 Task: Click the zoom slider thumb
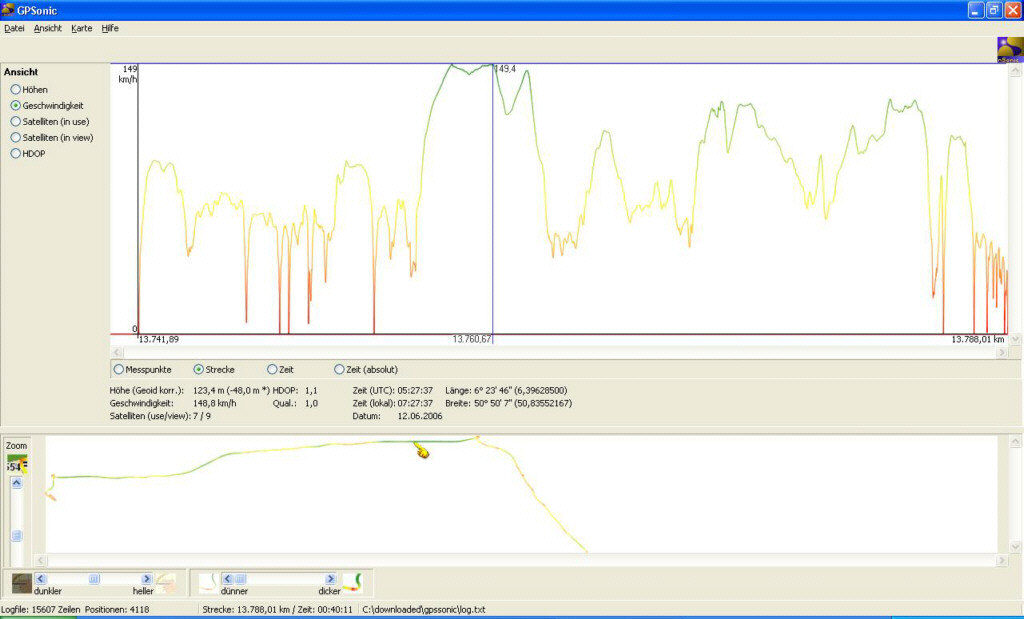click(x=16, y=535)
